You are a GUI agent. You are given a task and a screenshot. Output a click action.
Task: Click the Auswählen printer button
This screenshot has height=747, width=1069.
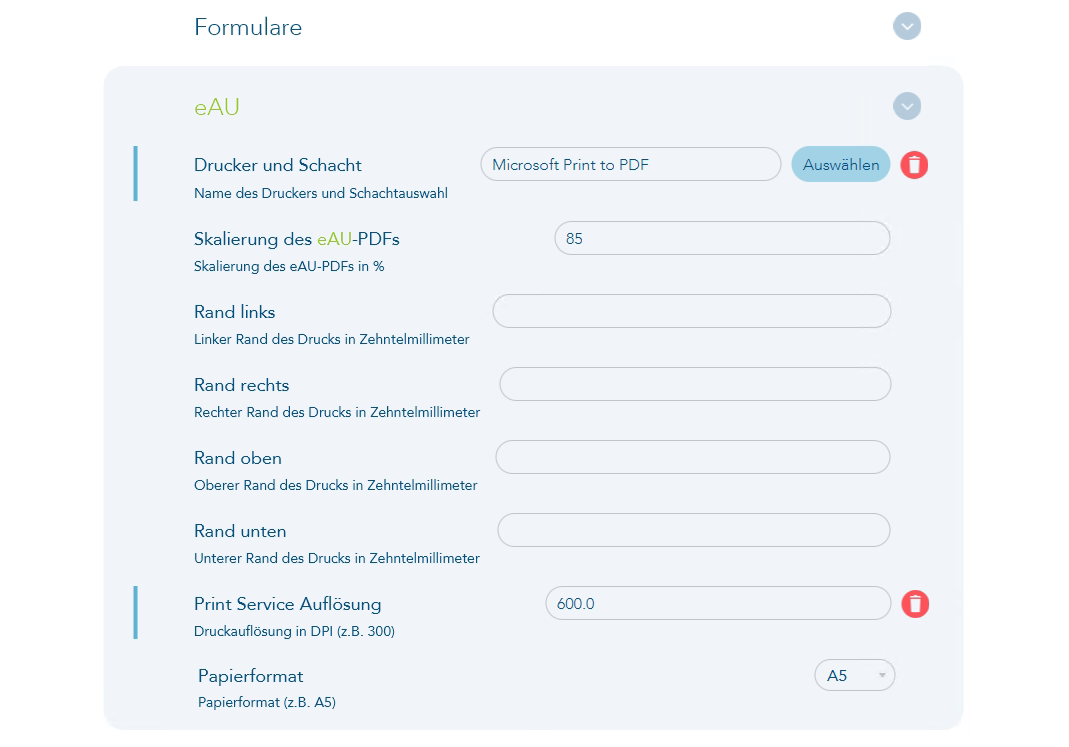[840, 165]
